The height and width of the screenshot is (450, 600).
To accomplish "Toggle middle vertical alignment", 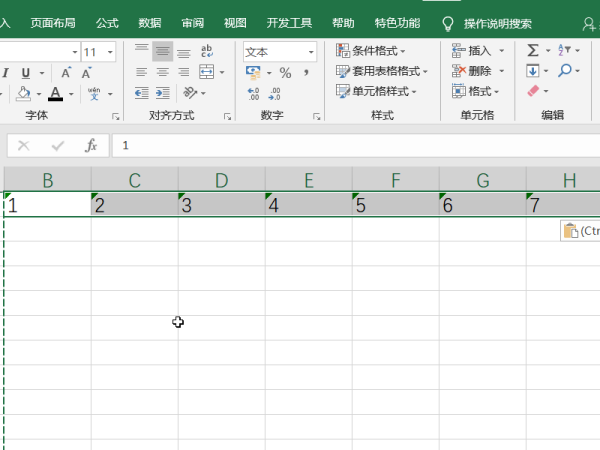I will point(162,51).
